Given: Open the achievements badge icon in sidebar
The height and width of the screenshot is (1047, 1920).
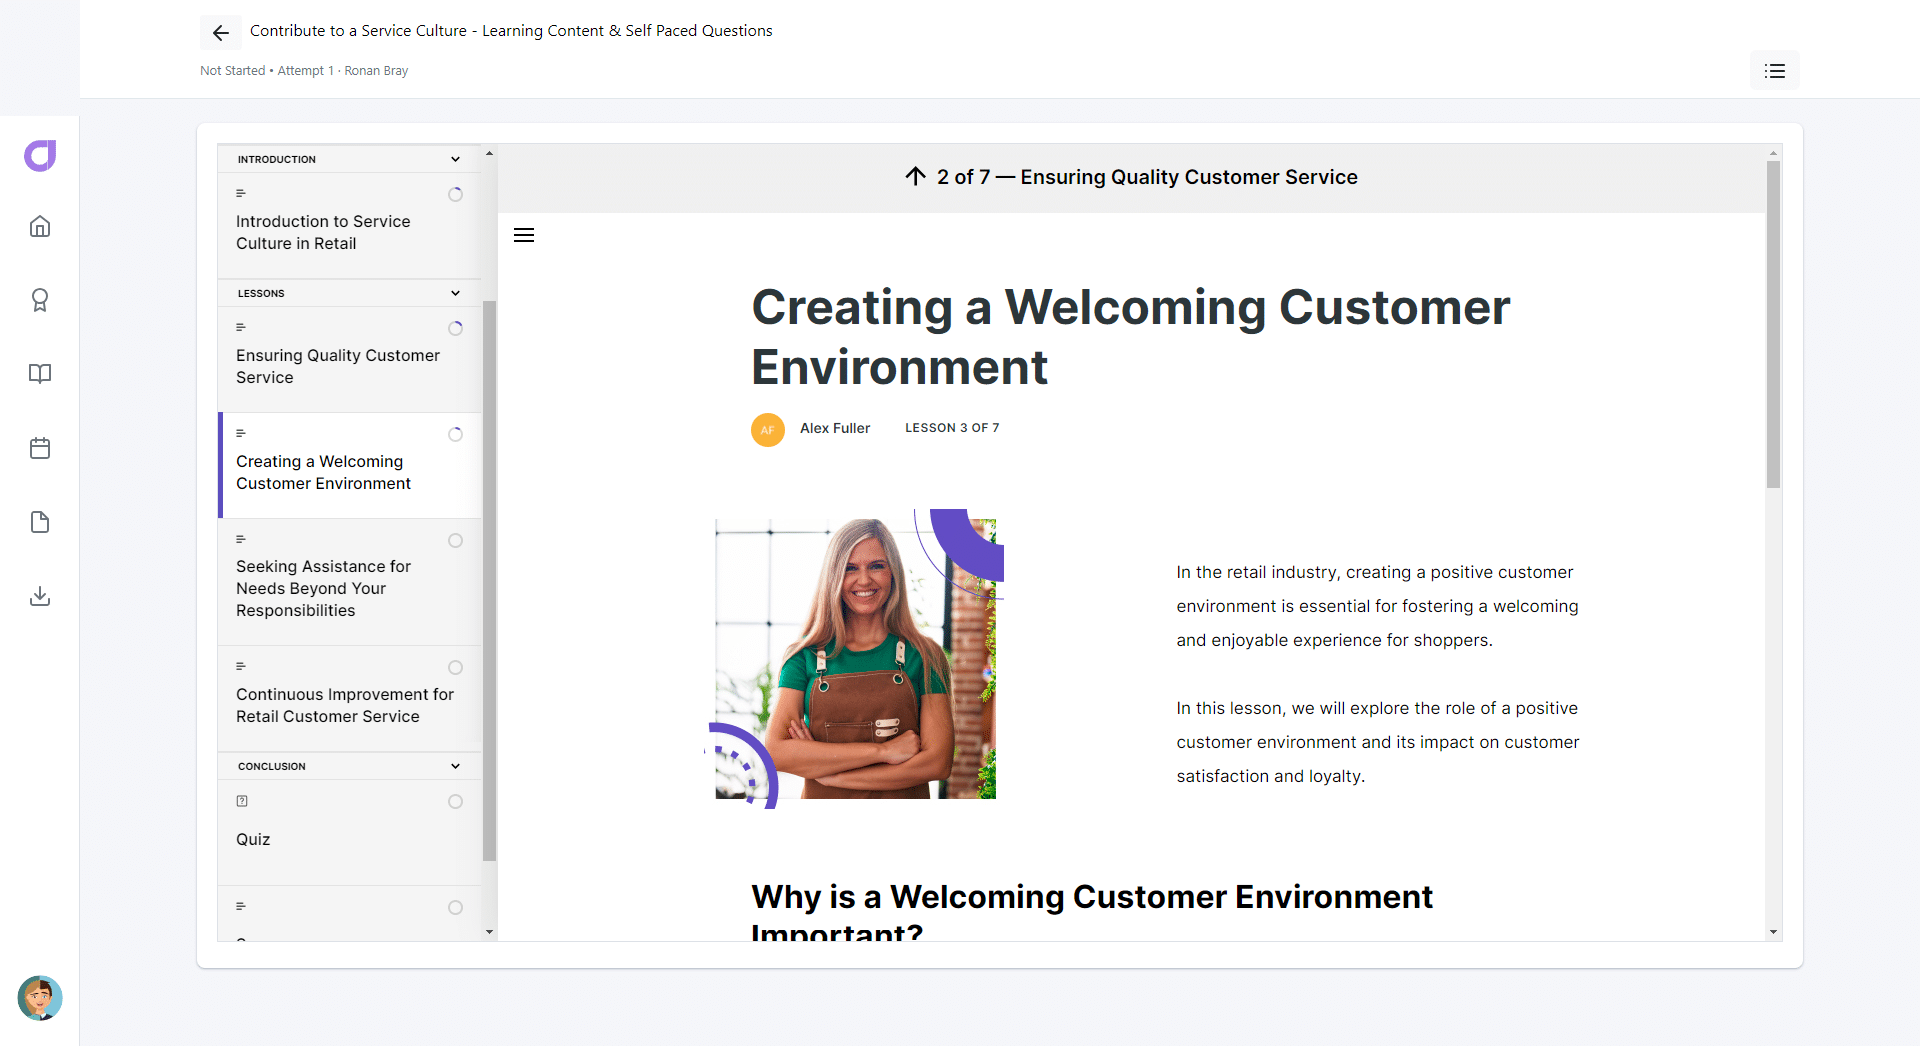Looking at the screenshot, I should (40, 300).
